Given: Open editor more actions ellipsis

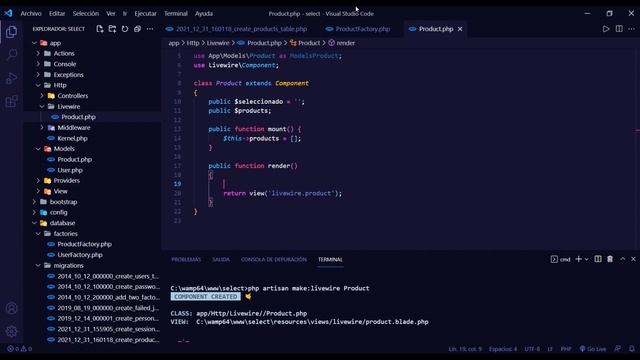Looking at the screenshot, I should pos(631,29).
